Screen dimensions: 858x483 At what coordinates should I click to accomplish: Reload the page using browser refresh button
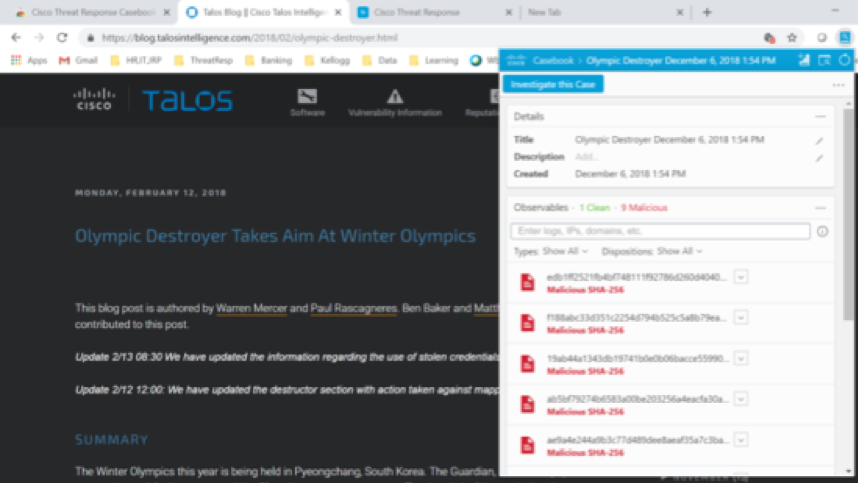click(62, 37)
